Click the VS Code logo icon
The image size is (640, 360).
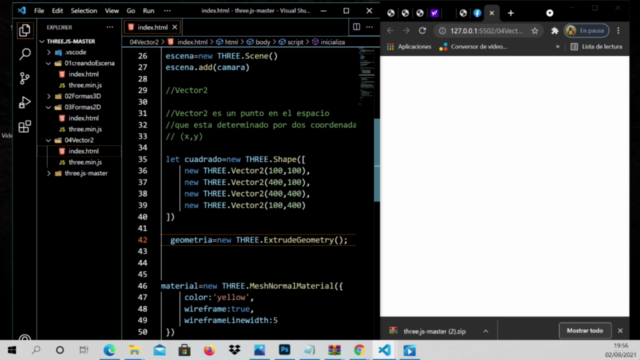pyautogui.click(x=22, y=11)
